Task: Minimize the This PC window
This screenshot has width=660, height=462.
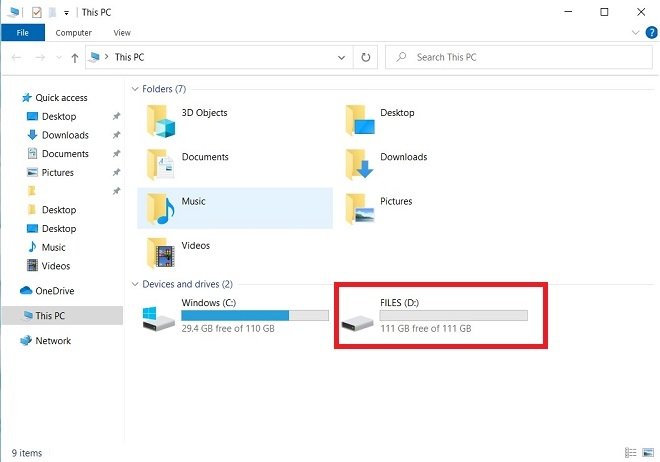Action: pyautogui.click(x=568, y=12)
